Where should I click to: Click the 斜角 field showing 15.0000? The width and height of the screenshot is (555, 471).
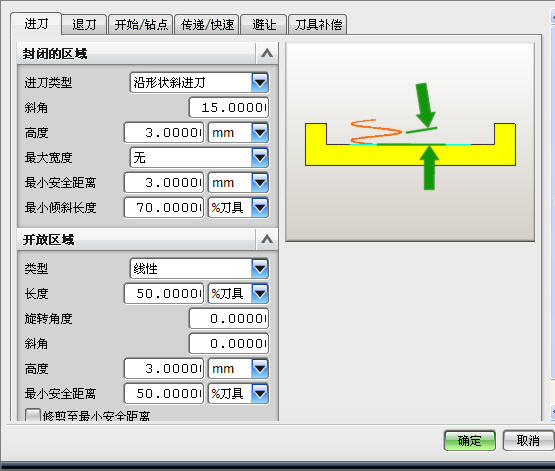click(229, 108)
